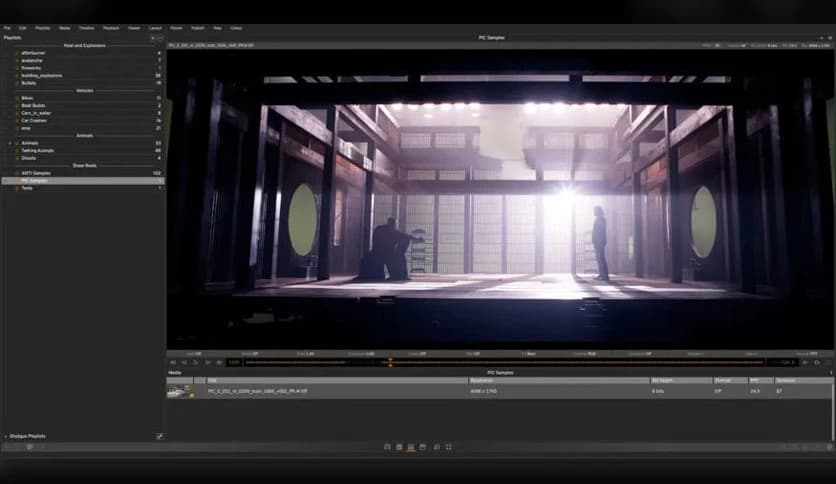The height and width of the screenshot is (484, 836).
Task: Sort by the Format column header
Action: [x=730, y=381]
